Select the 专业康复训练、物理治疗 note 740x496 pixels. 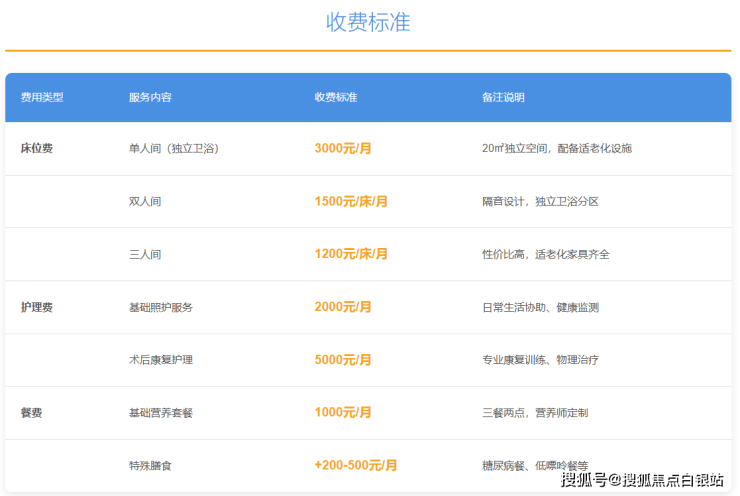[x=540, y=359]
